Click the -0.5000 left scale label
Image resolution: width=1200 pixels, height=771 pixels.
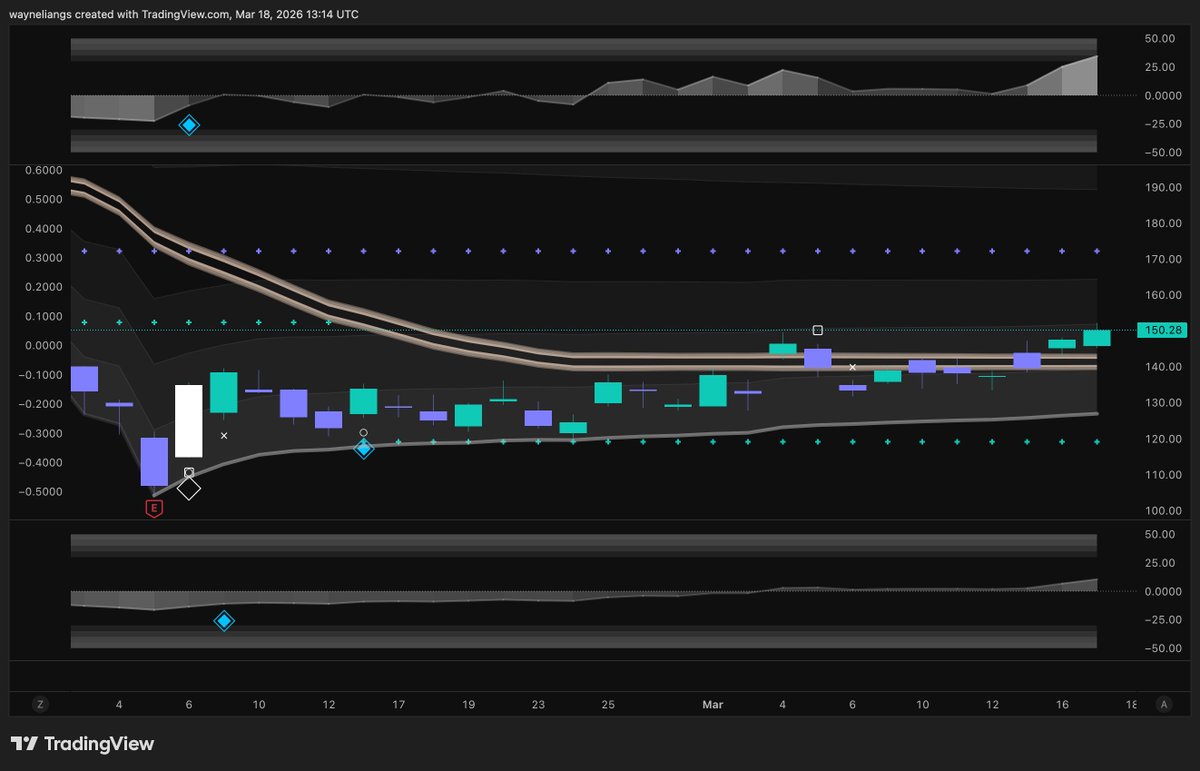tap(40, 492)
